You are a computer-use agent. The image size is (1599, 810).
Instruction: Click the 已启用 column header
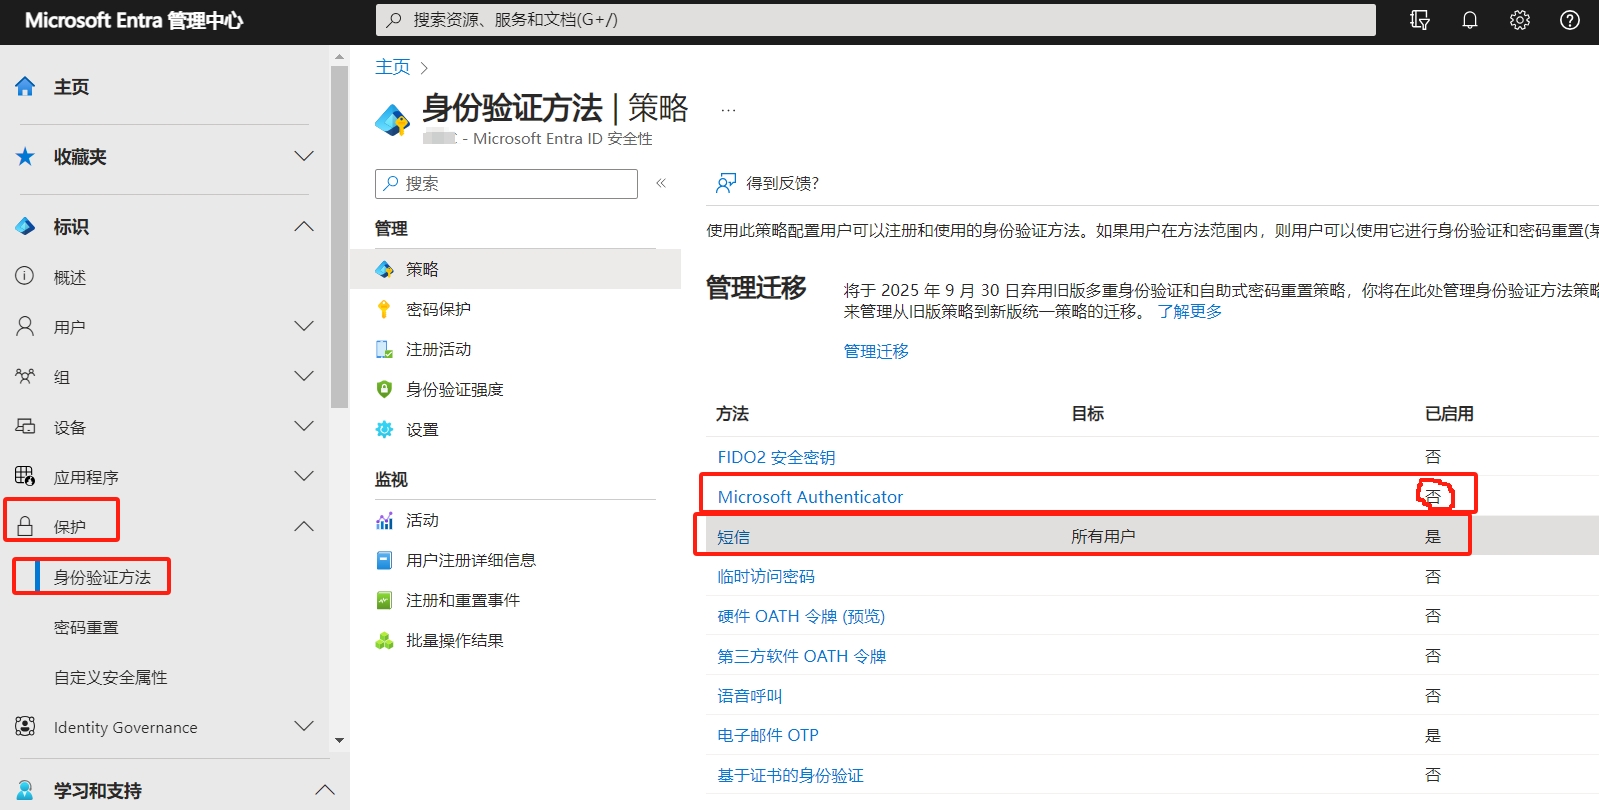(x=1449, y=413)
